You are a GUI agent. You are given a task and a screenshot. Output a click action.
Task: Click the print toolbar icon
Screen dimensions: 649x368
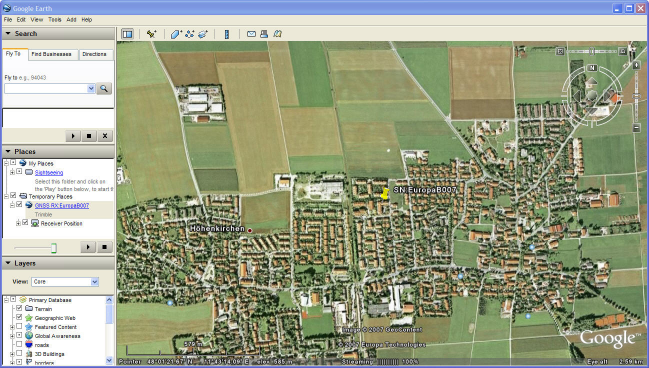pyautogui.click(x=264, y=34)
